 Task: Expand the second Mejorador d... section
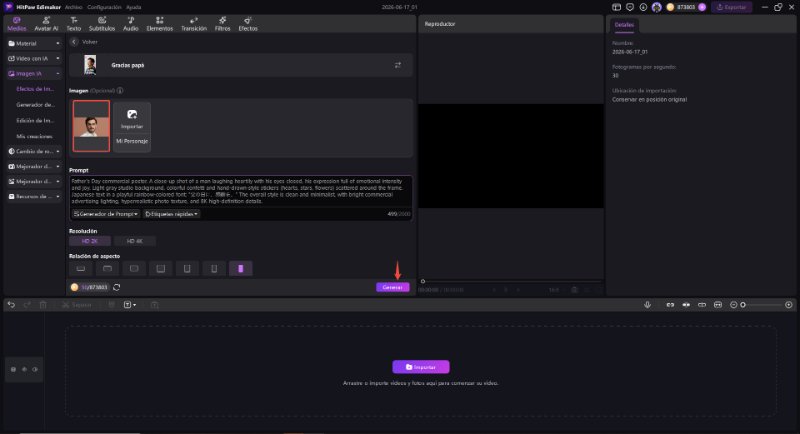pos(34,182)
